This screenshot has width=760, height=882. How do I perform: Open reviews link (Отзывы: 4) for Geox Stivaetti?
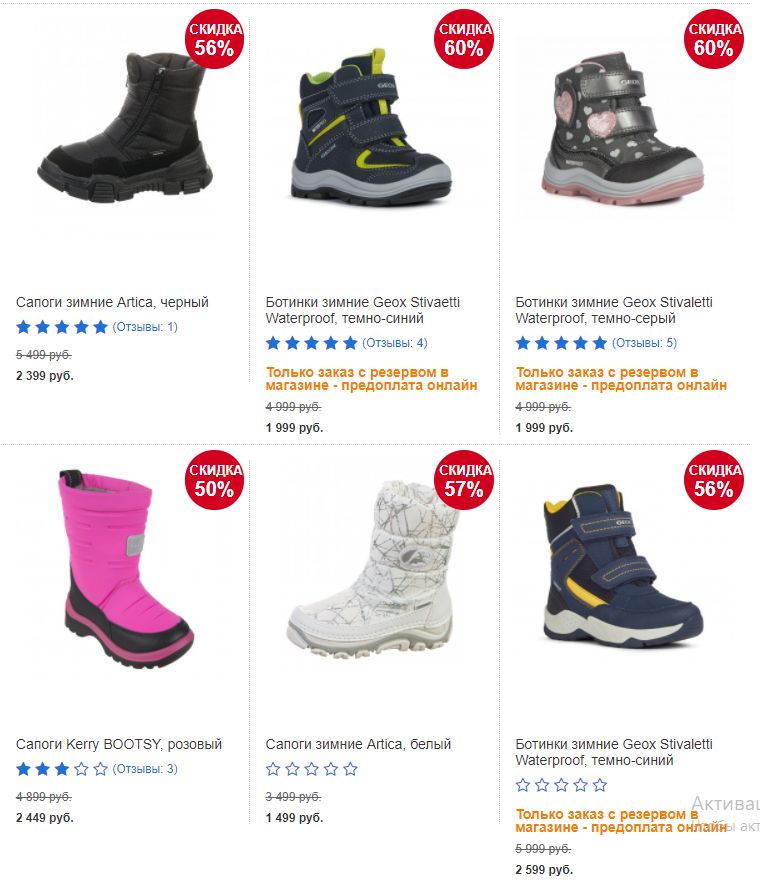coord(395,343)
